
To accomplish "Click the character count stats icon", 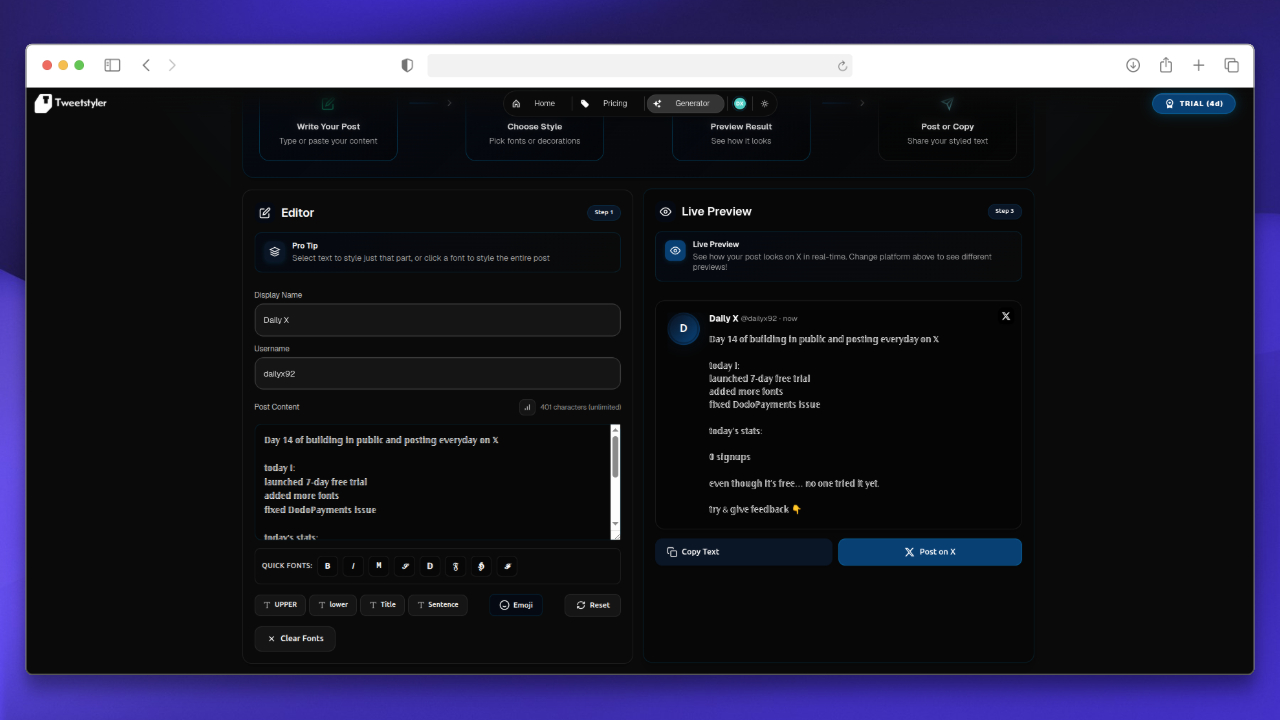I will pos(527,407).
